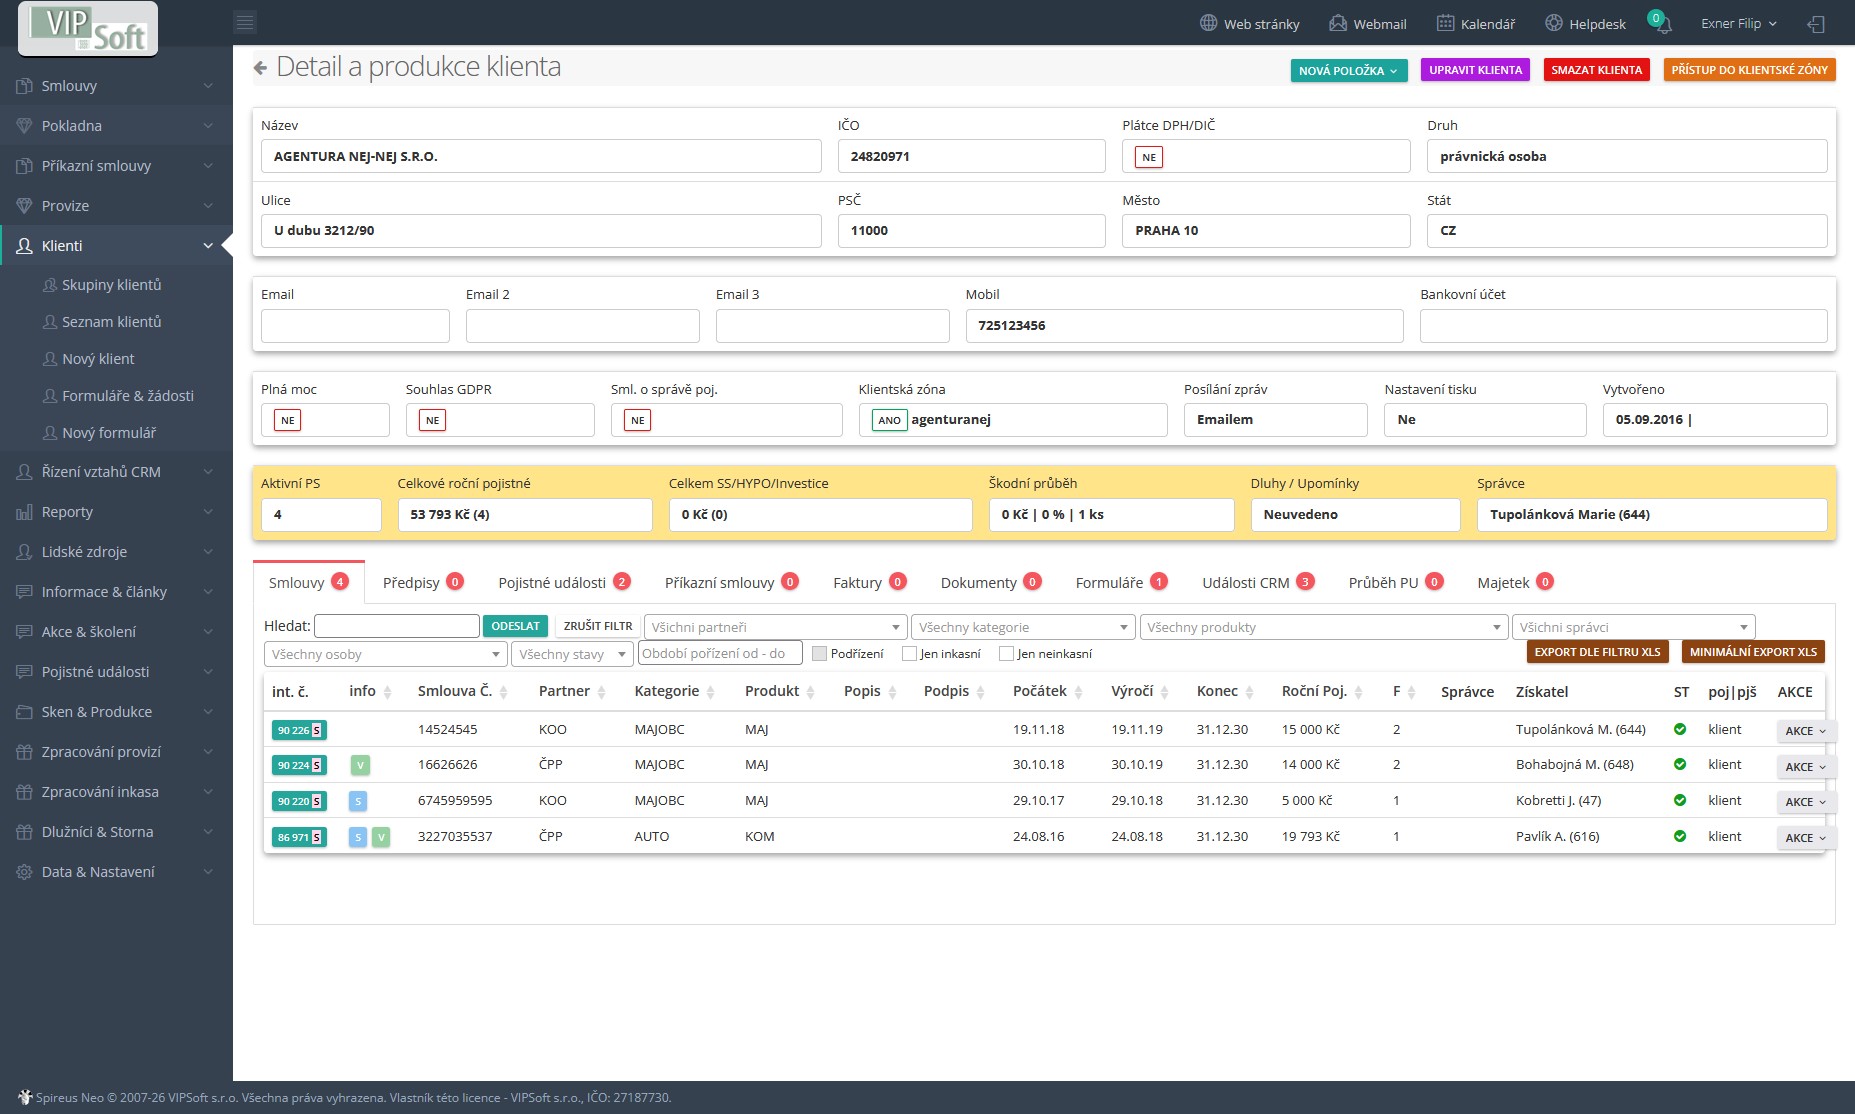1855x1114 pixels.
Task: Open Webmail from top bar
Action: coord(1367,23)
